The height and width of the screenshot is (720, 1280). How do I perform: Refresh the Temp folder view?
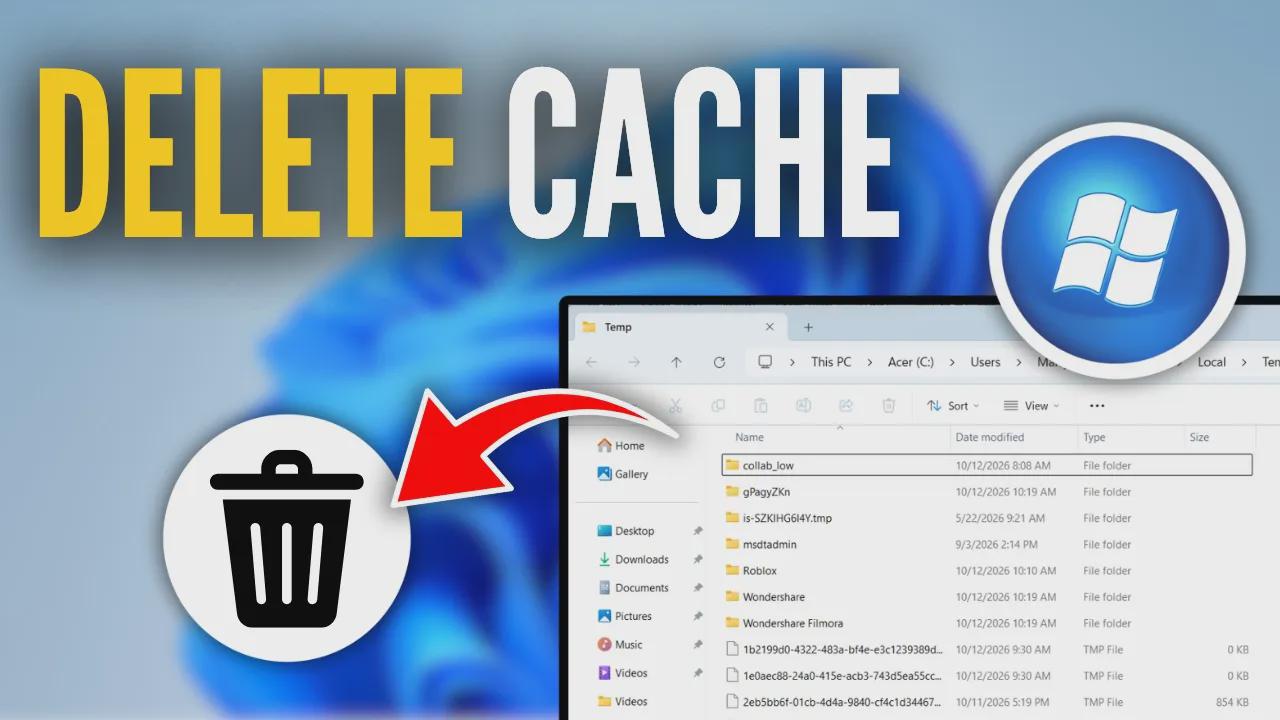tap(719, 362)
